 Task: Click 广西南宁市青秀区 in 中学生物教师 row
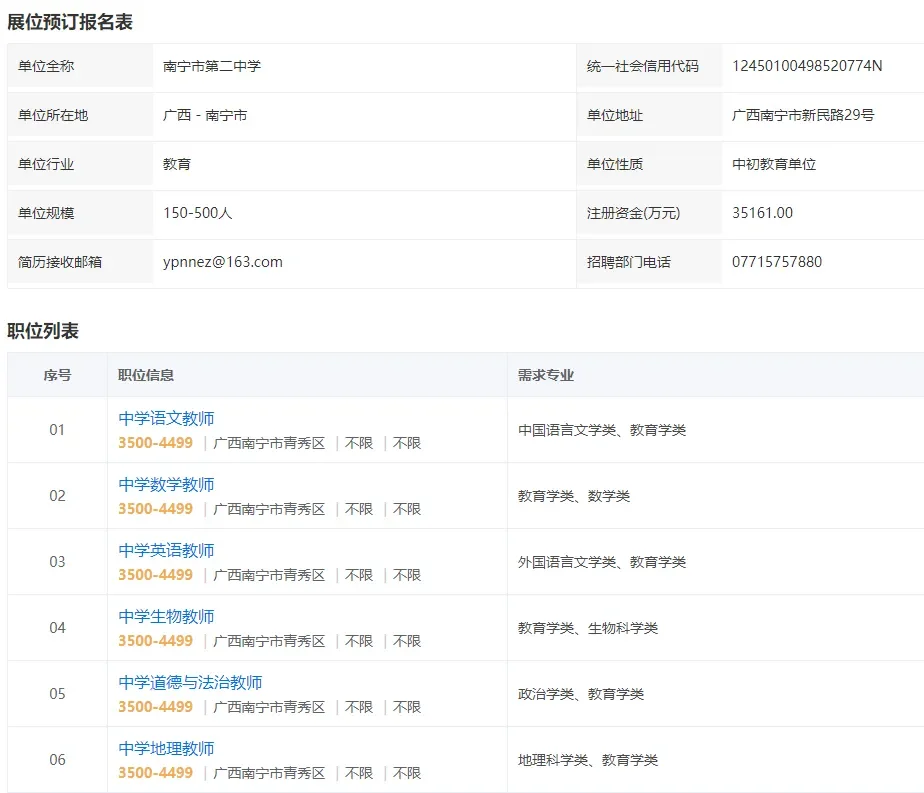coord(269,641)
